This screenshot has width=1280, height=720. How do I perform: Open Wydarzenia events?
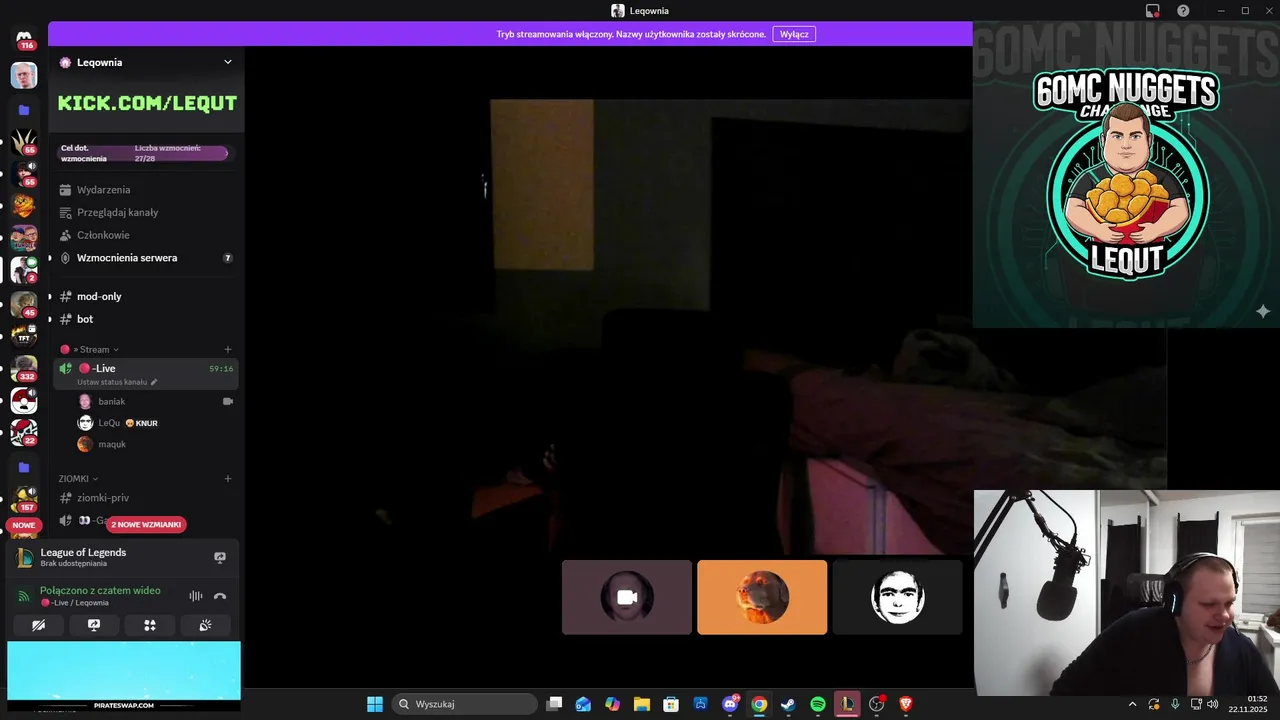coord(145,190)
